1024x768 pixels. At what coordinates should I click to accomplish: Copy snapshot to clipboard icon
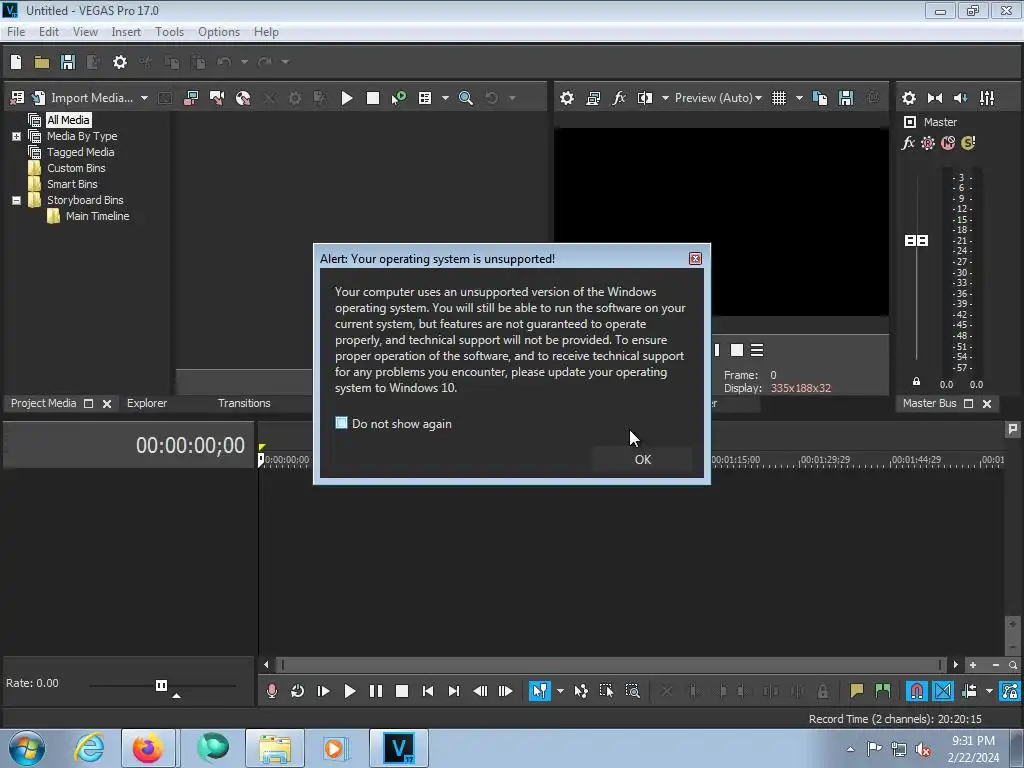(820, 98)
